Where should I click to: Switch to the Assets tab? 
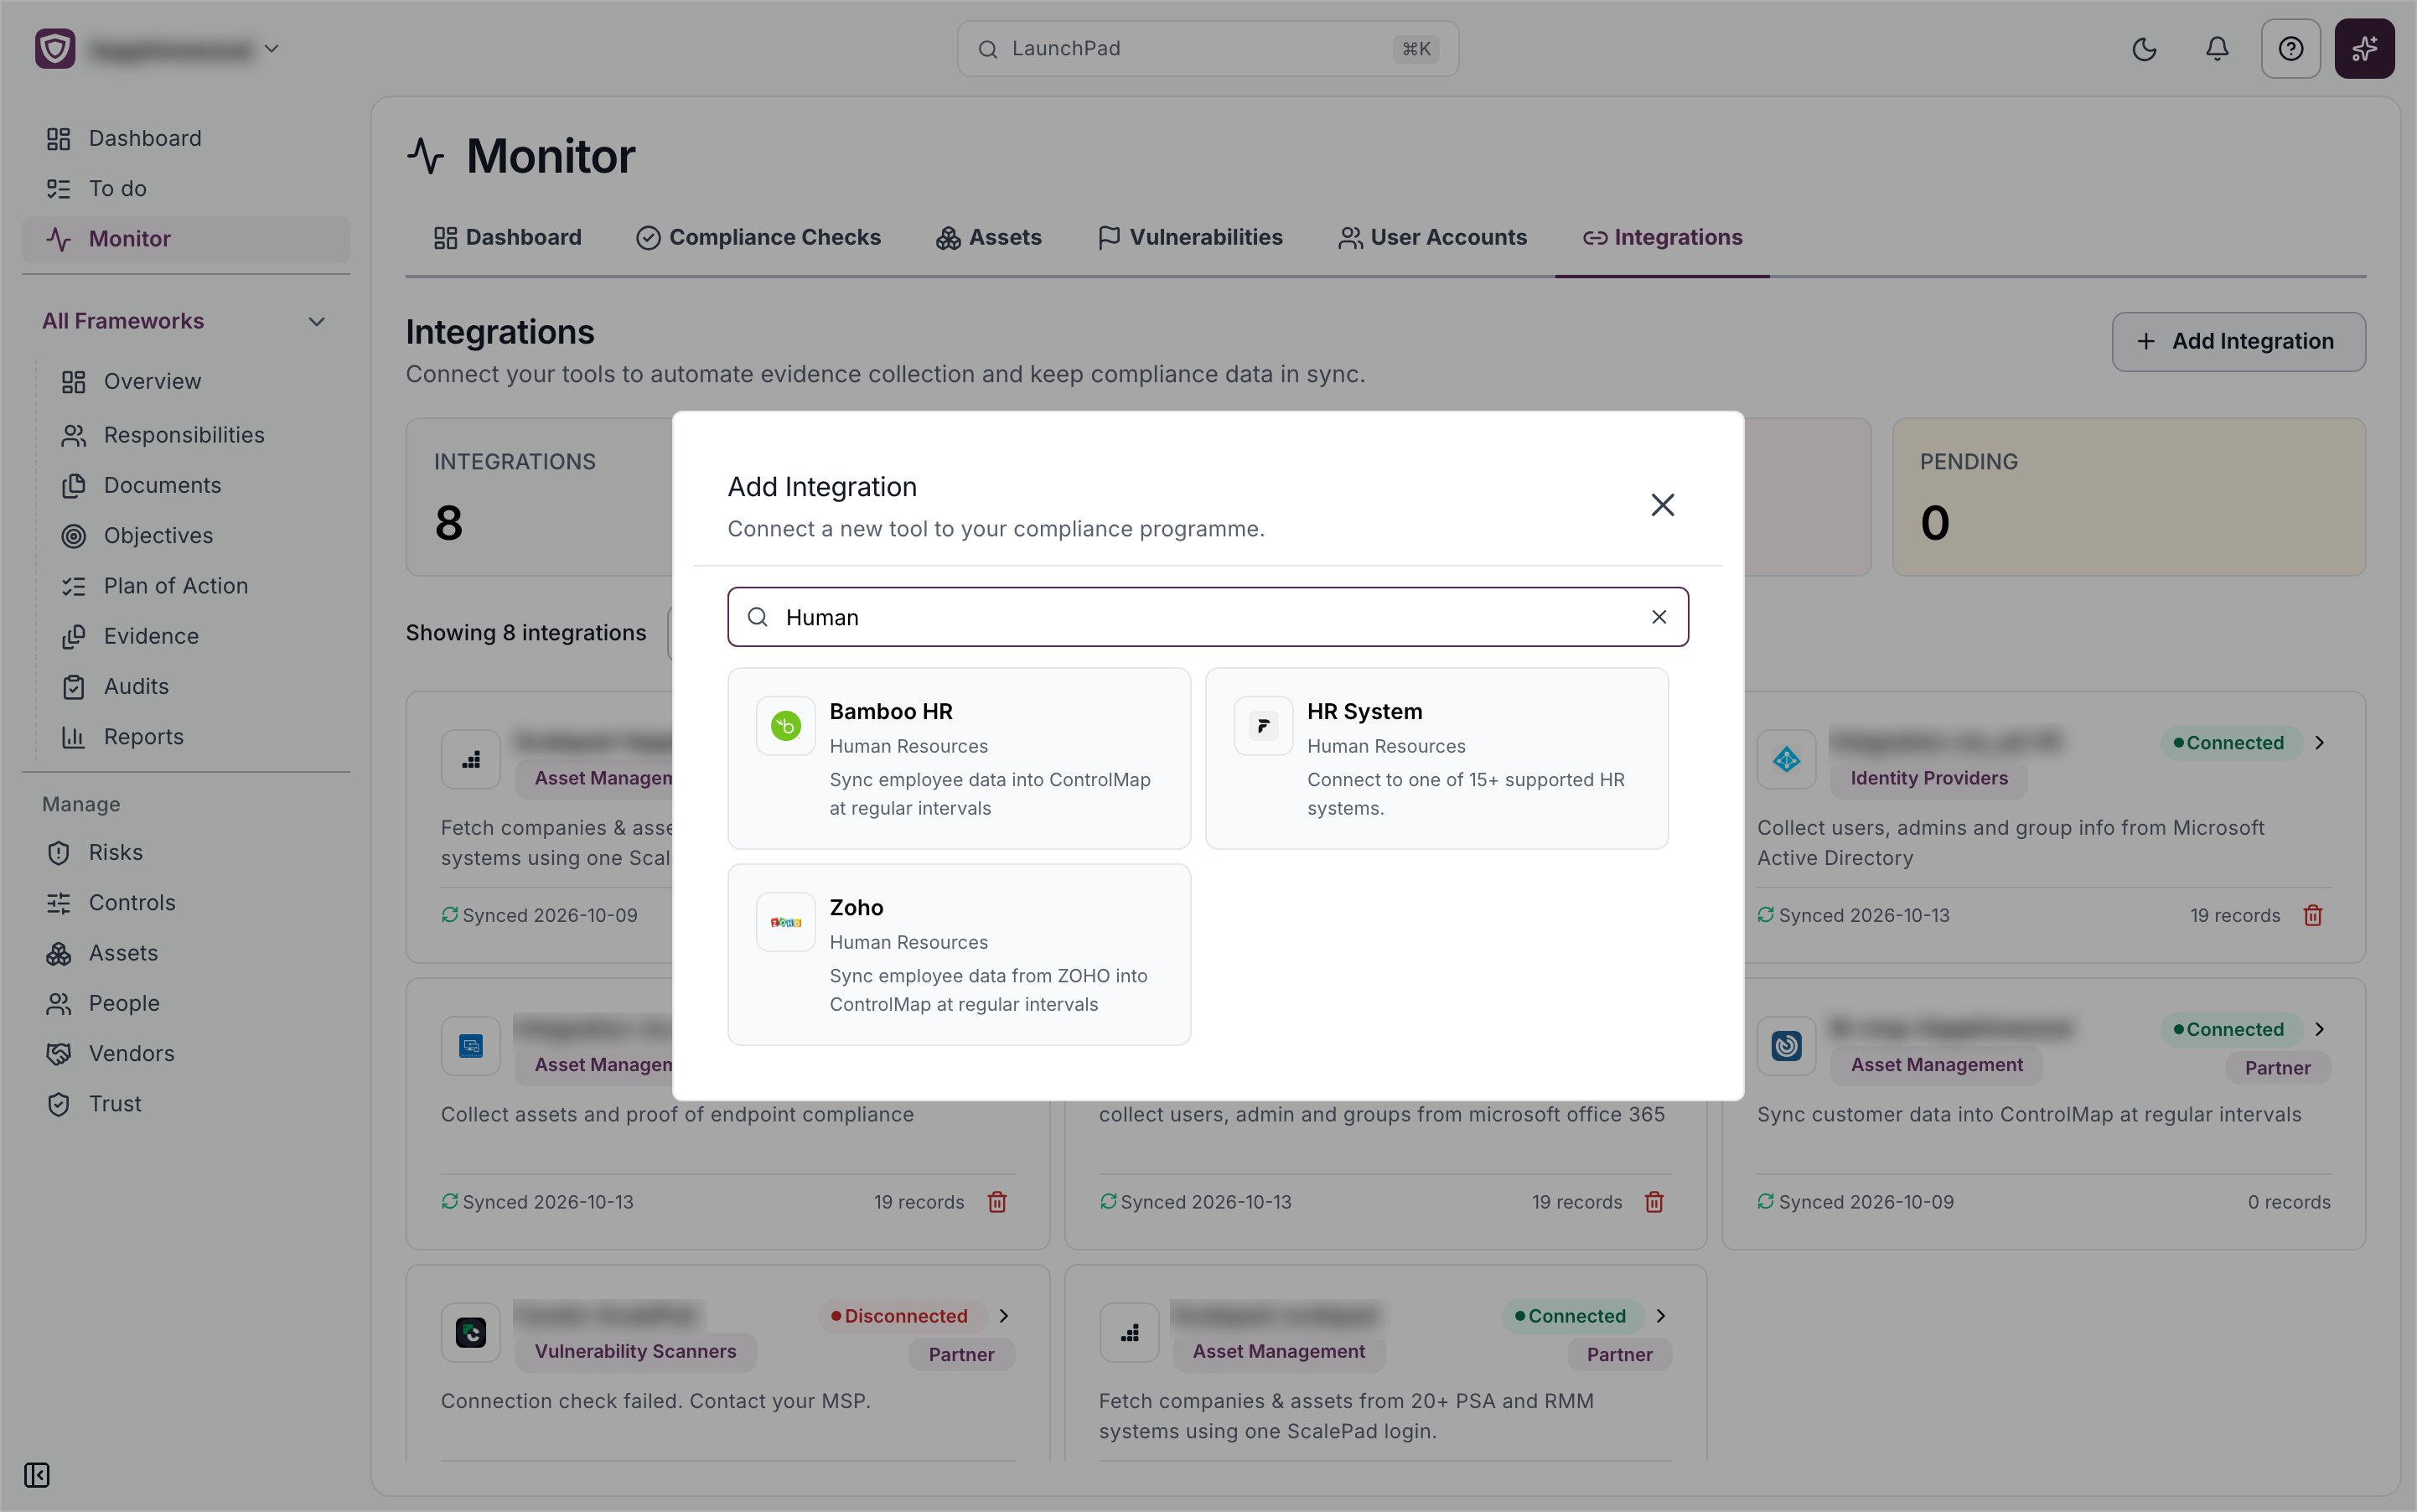point(989,237)
